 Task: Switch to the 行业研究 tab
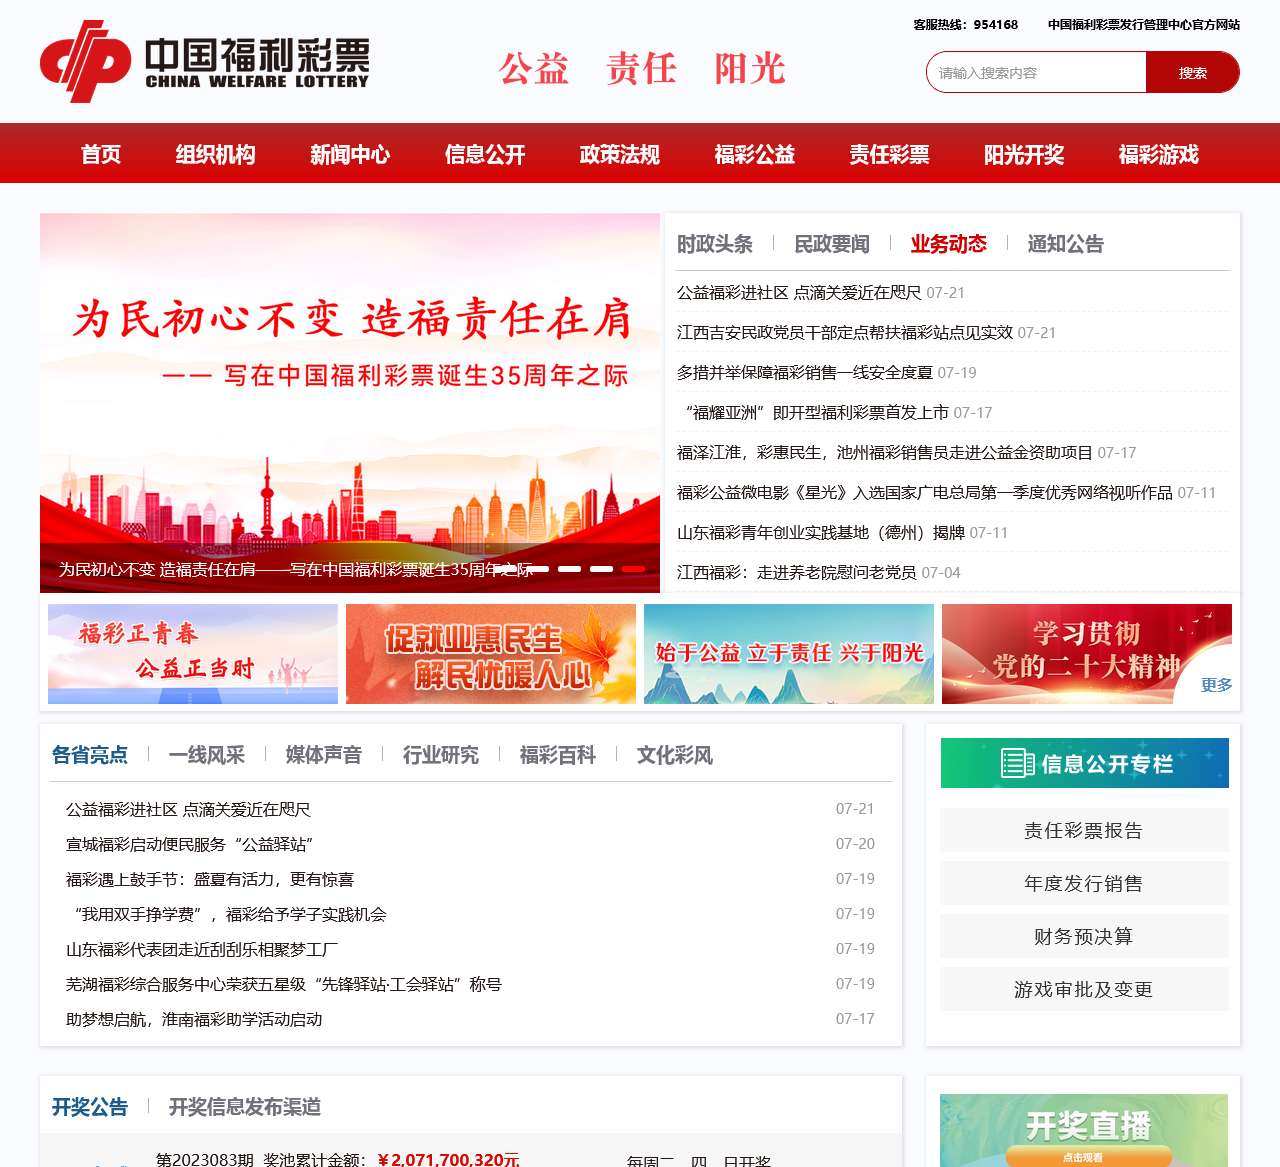click(441, 754)
